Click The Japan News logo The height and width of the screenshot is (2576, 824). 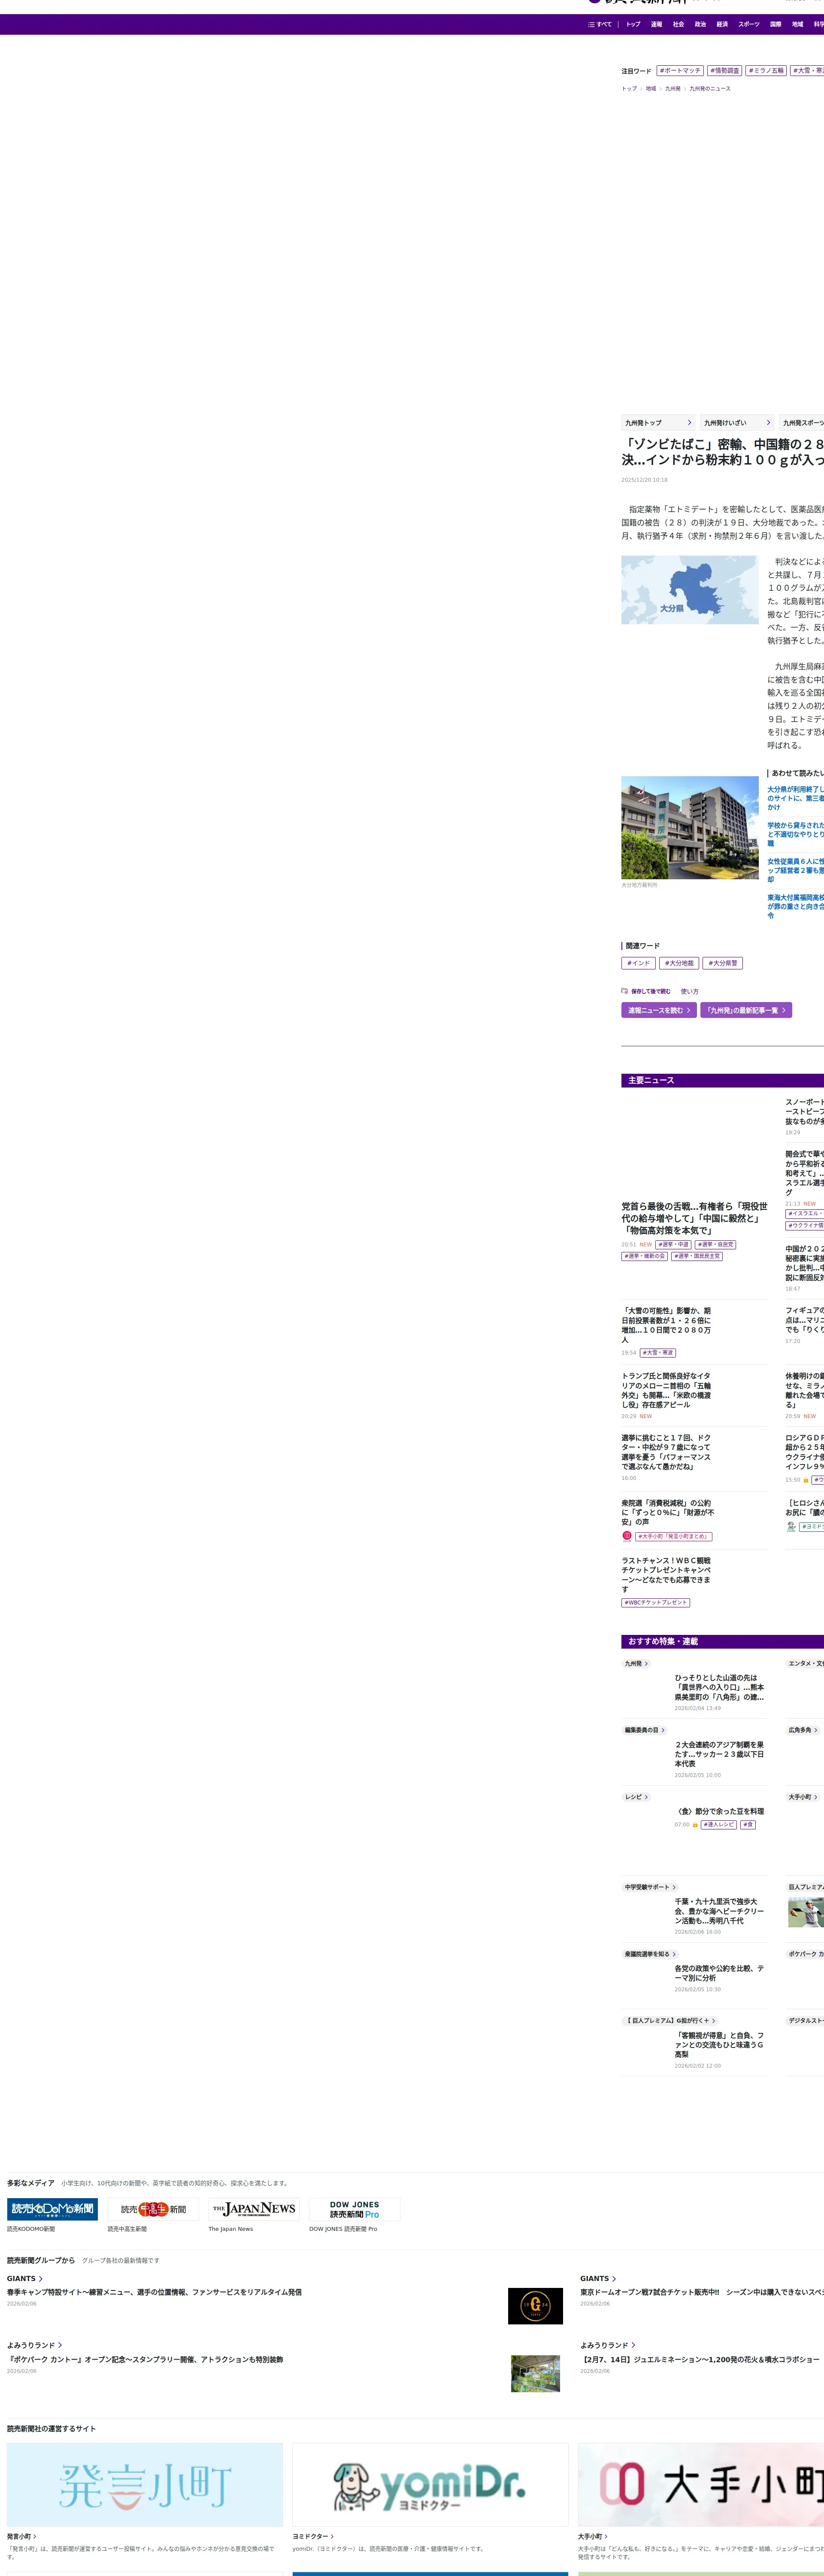(x=254, y=2208)
